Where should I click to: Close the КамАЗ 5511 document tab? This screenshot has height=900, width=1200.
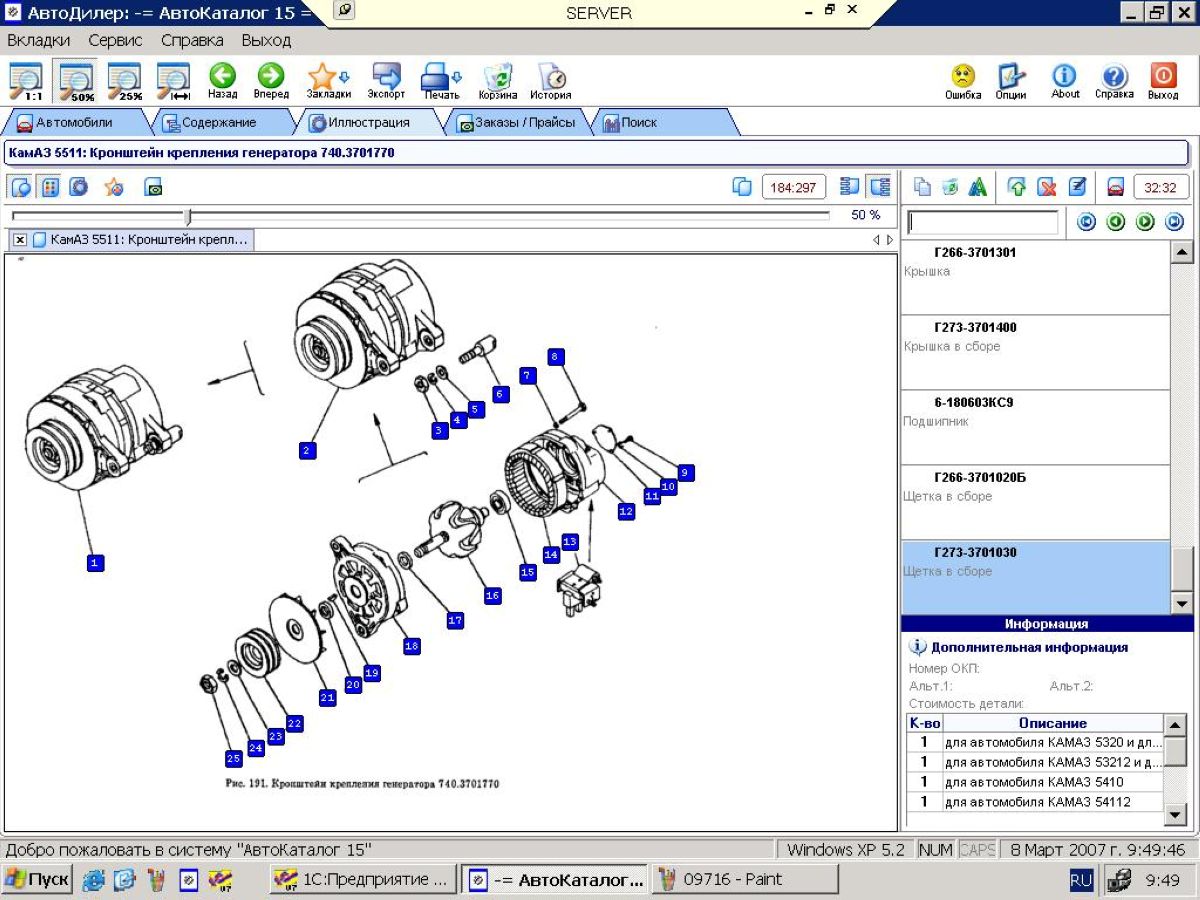pos(20,240)
